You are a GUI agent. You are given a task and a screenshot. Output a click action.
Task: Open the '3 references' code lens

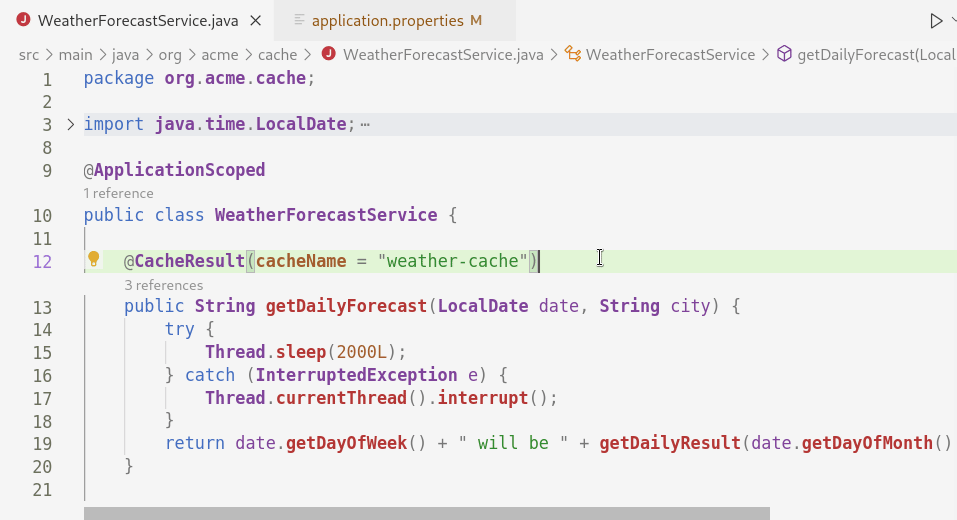click(x=164, y=286)
